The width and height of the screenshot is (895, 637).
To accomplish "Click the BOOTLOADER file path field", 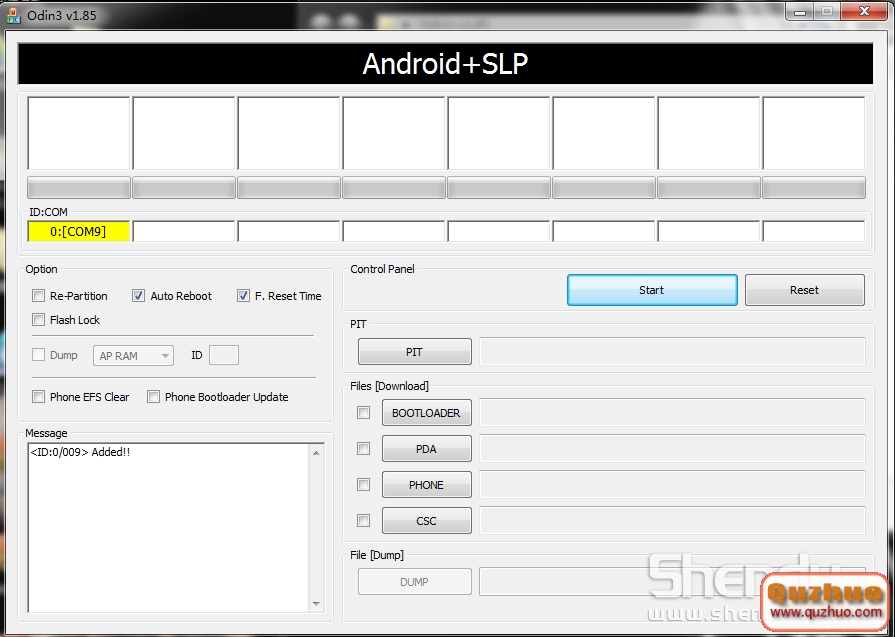I will [x=672, y=413].
